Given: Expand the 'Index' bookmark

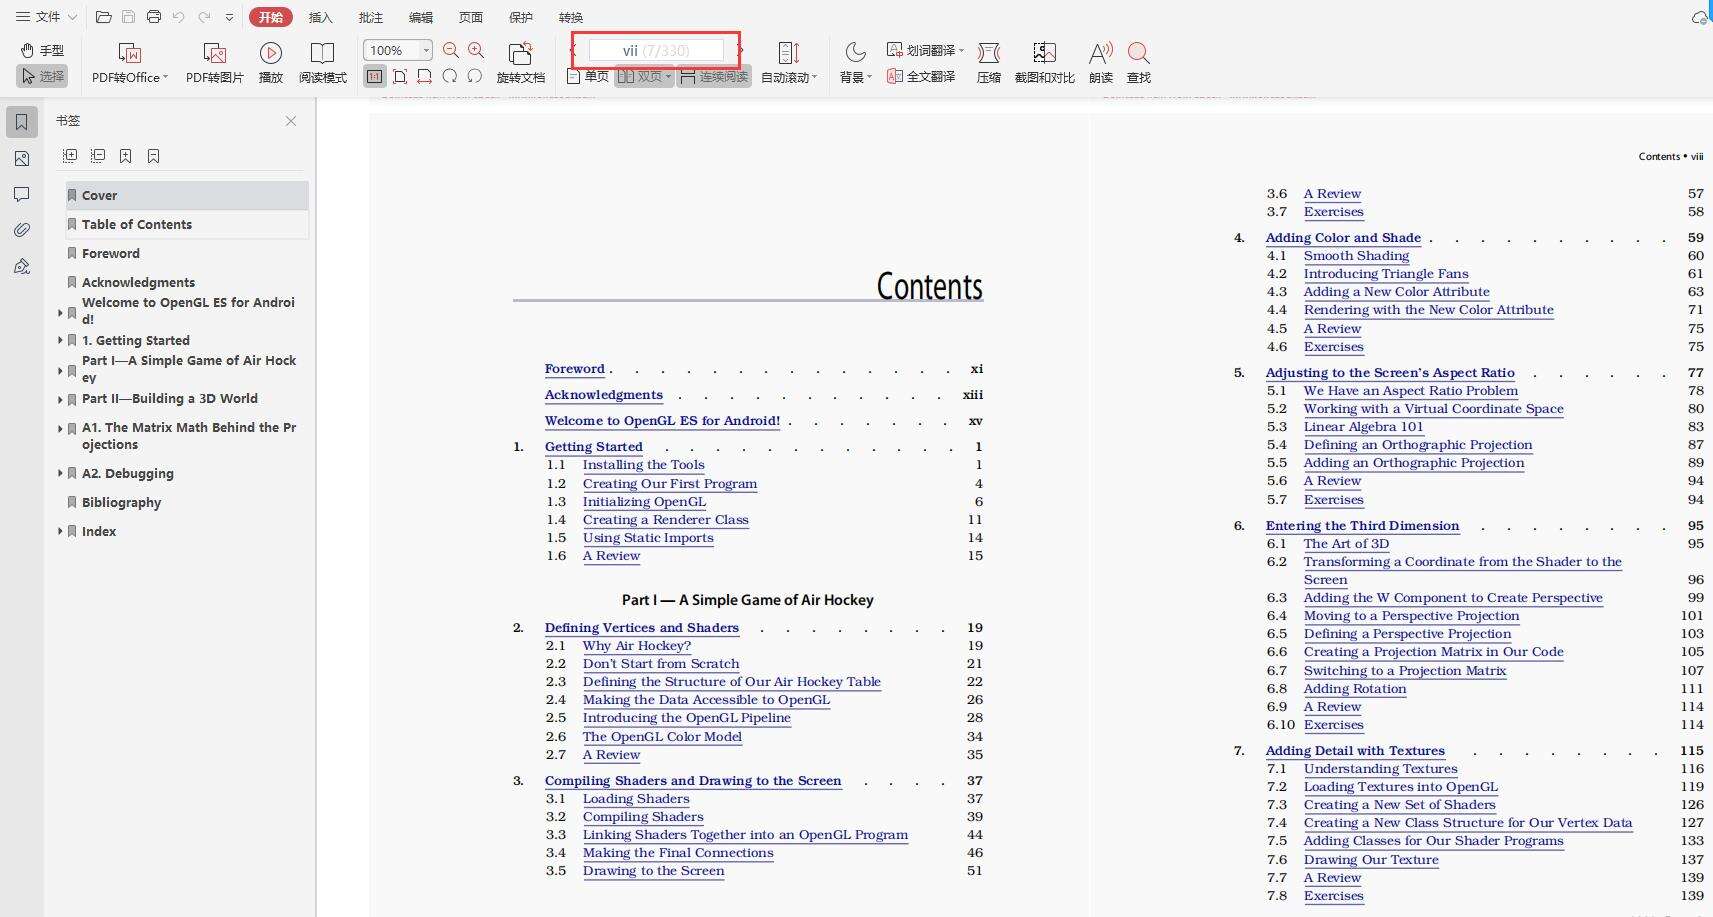Looking at the screenshot, I should [x=60, y=532].
